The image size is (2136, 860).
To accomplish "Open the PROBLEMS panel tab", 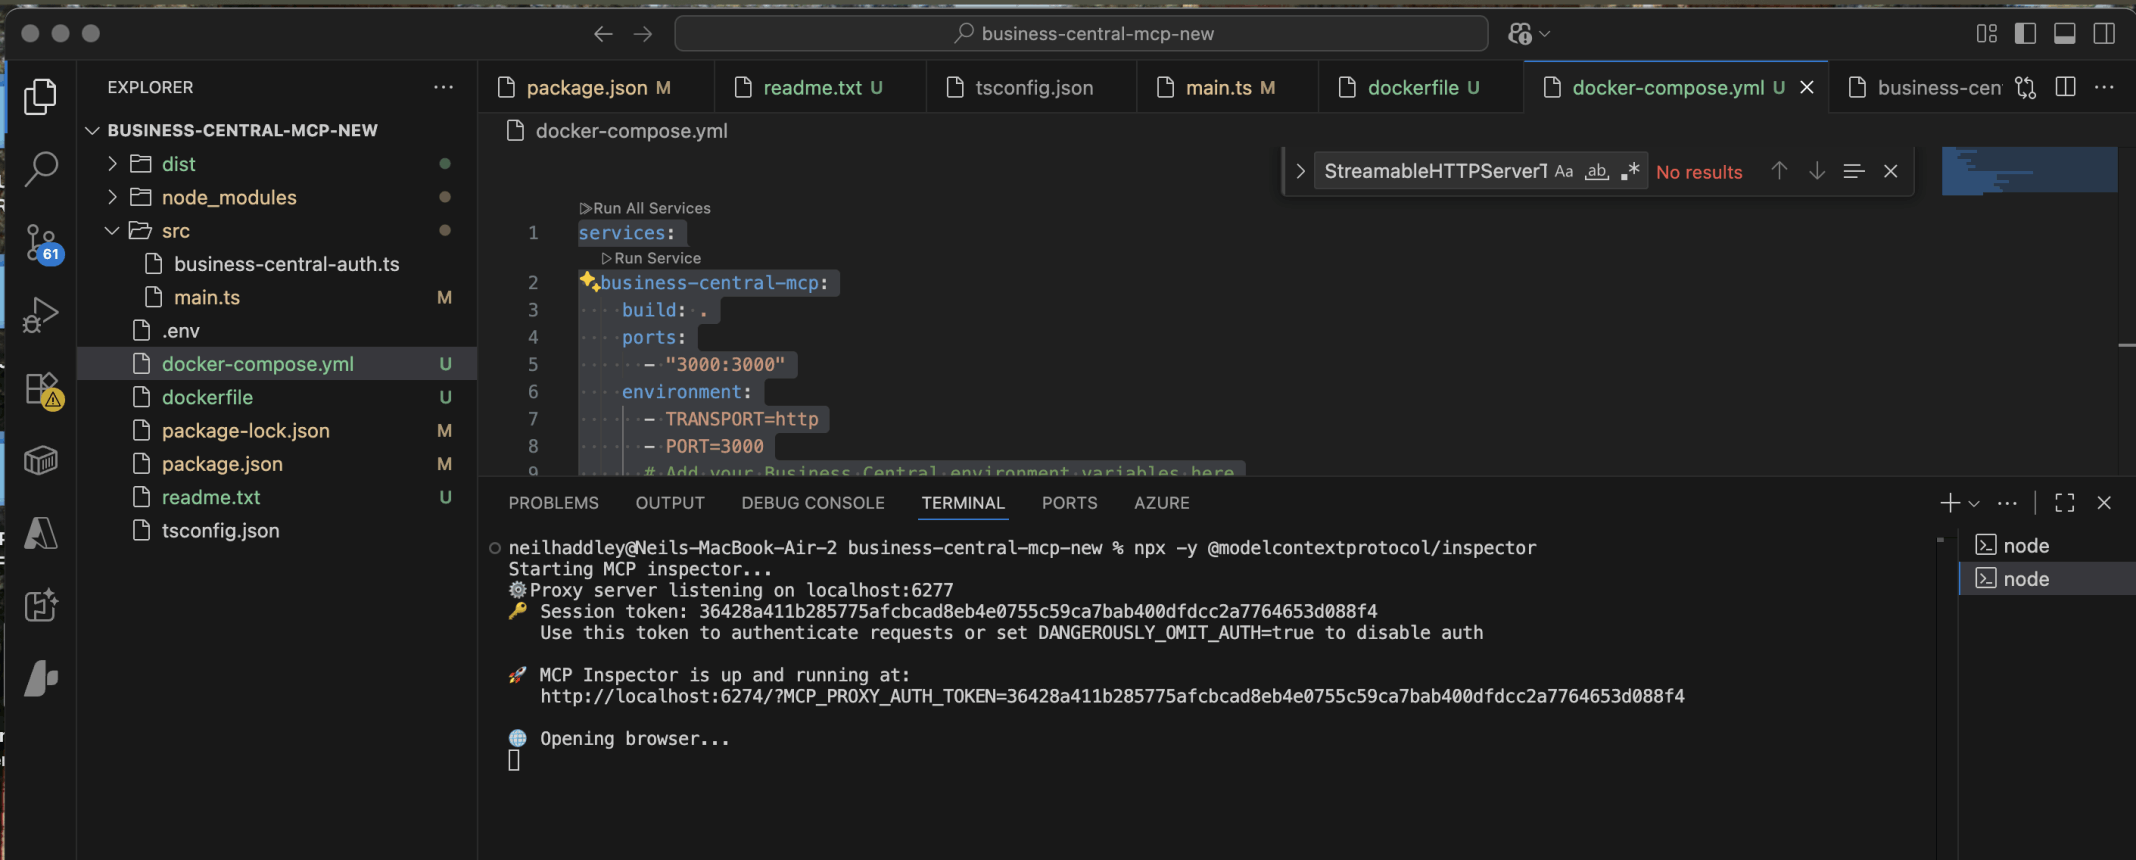I will [553, 503].
